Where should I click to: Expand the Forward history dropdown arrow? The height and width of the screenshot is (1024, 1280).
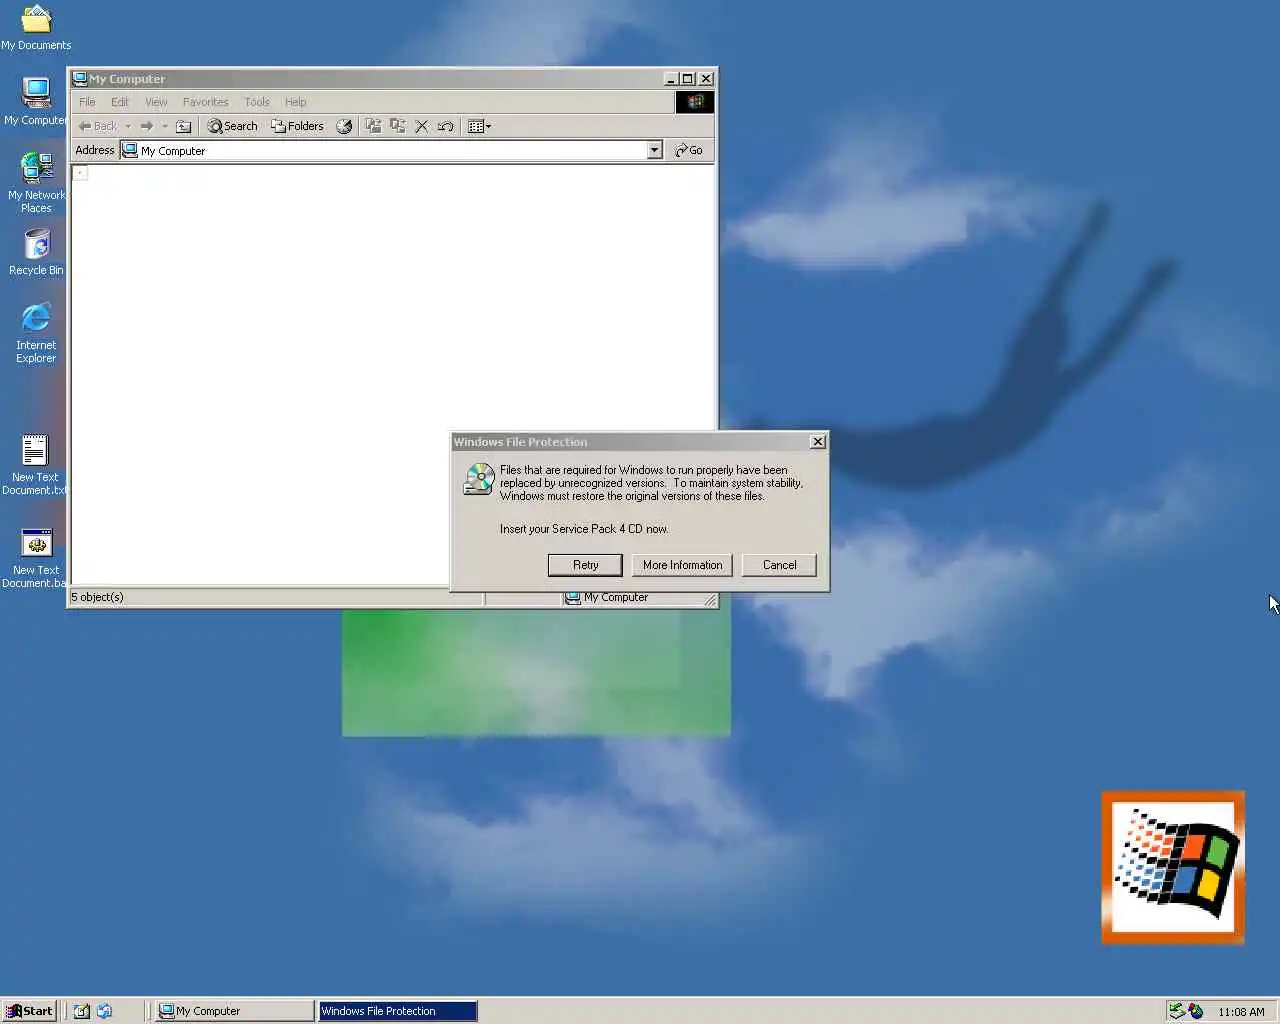[165, 126]
